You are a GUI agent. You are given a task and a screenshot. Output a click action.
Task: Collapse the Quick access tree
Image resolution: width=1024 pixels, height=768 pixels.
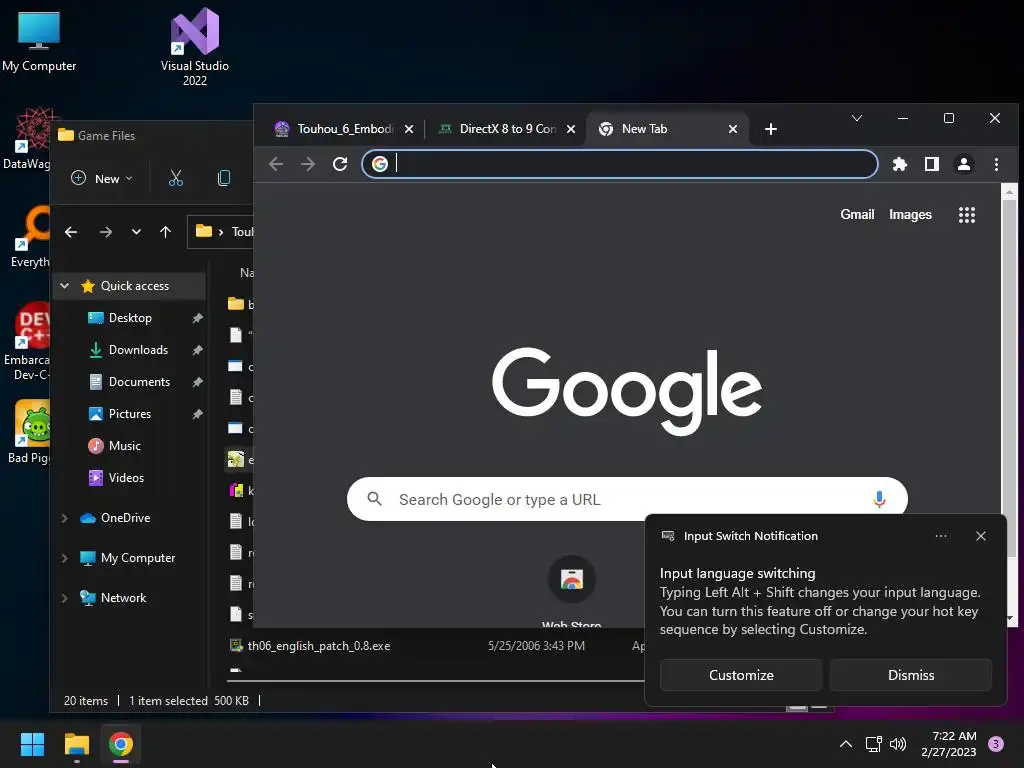tap(65, 286)
